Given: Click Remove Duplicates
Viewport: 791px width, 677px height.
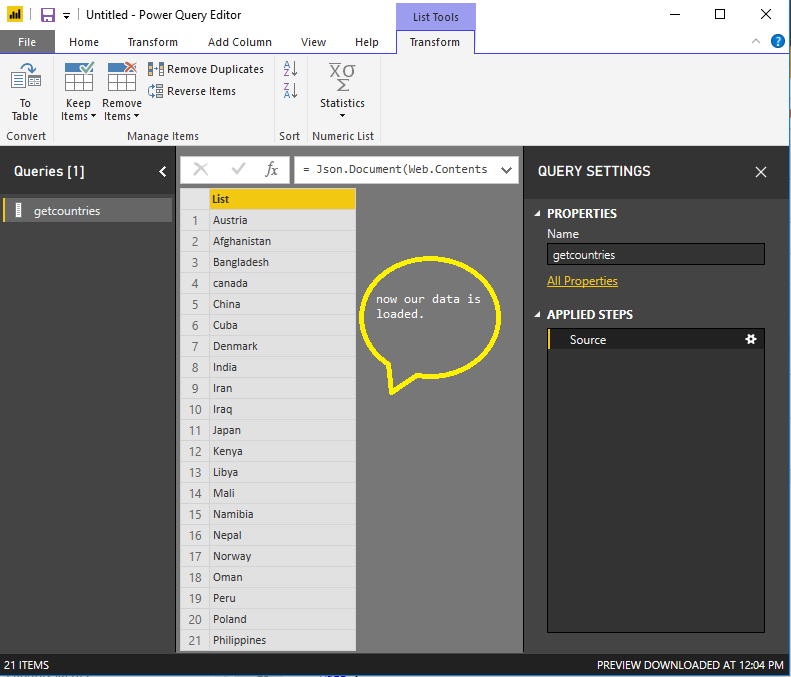Looking at the screenshot, I should point(206,69).
